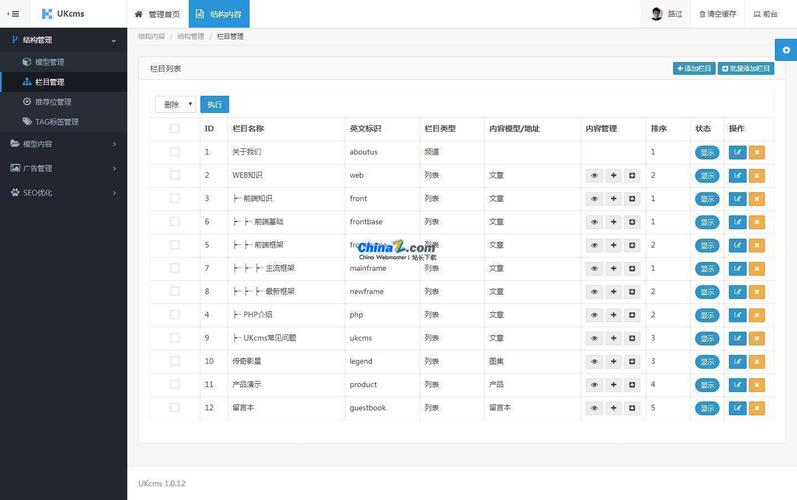Click the UKcms 1.0.12 footer text
The height and width of the screenshot is (500, 797).
pyautogui.click(x=162, y=483)
